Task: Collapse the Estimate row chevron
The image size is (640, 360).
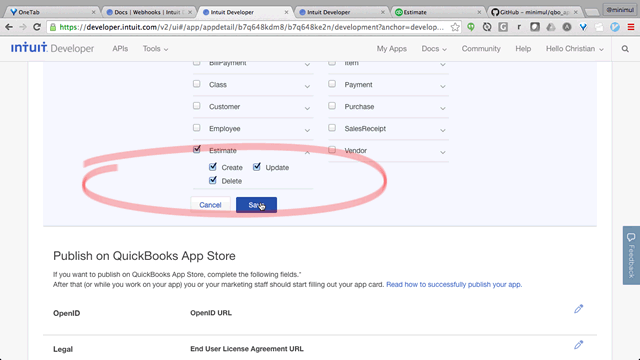Action: (x=307, y=152)
